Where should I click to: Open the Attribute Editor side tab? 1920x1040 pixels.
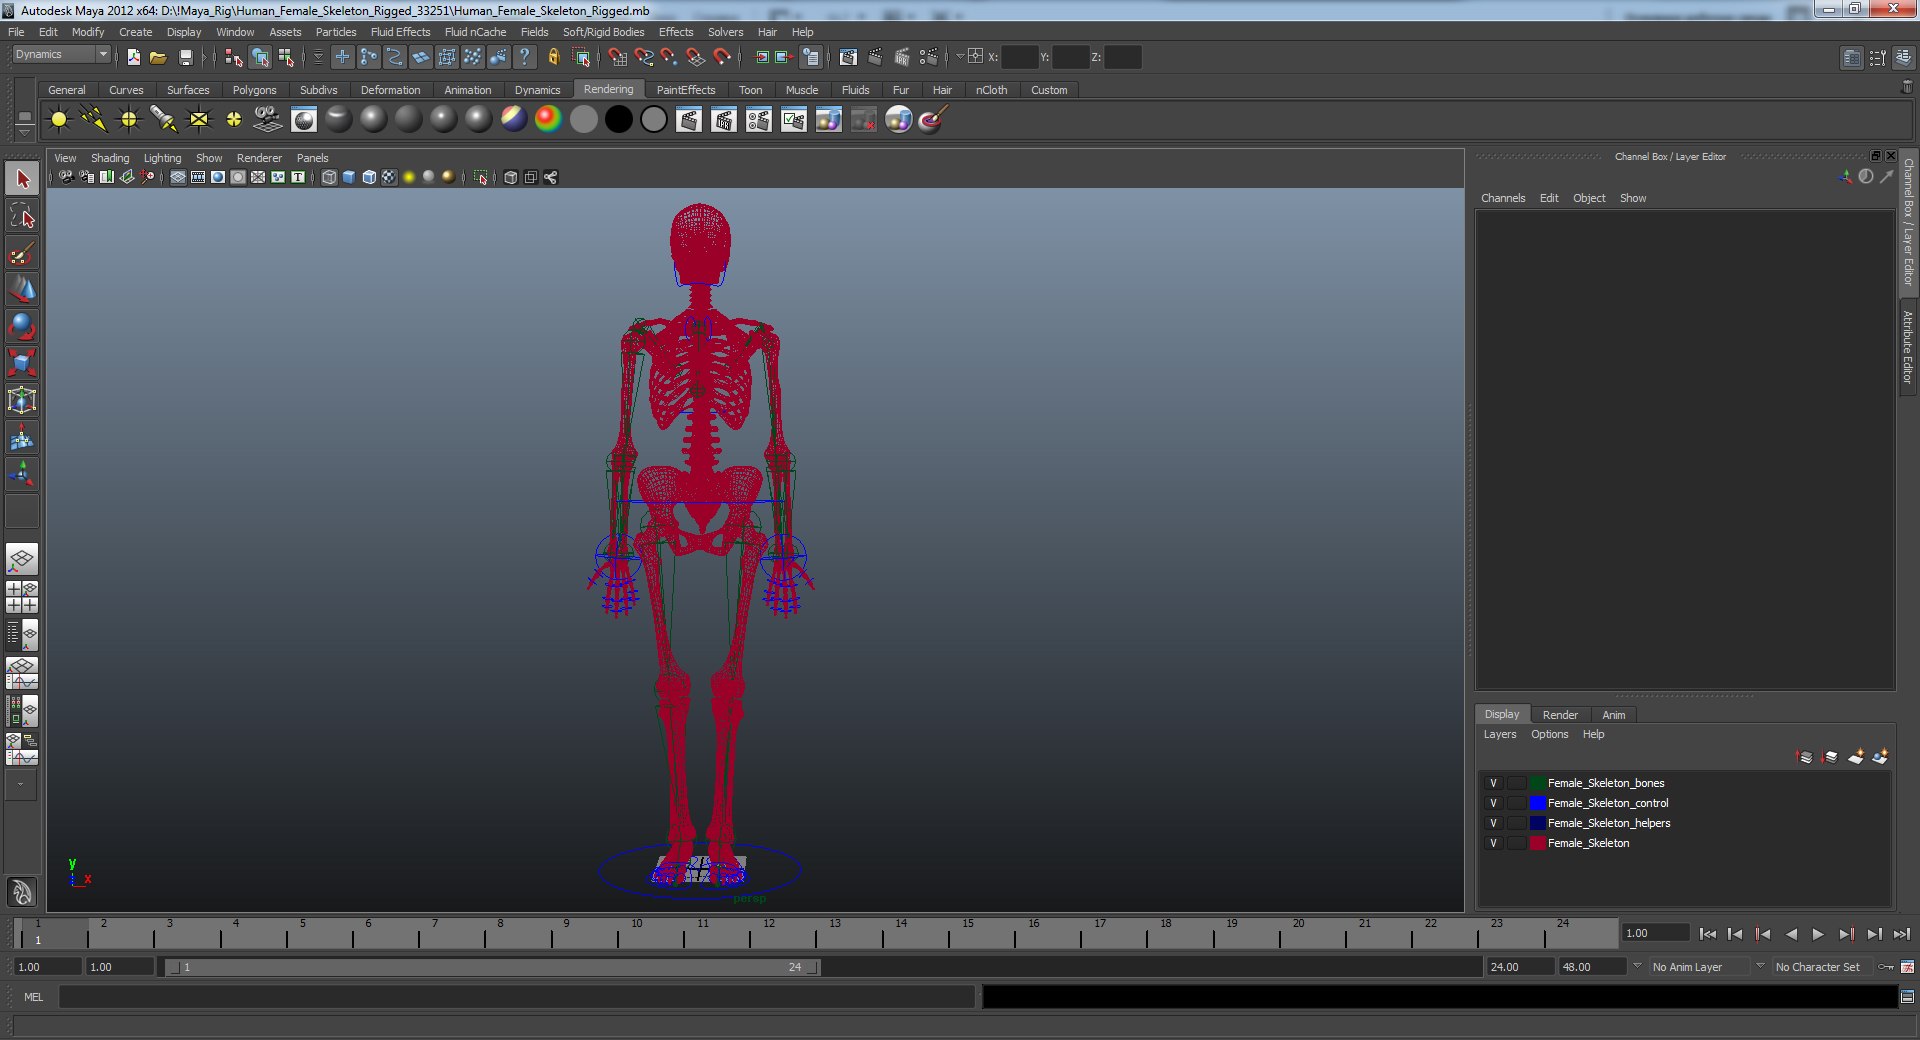(x=1908, y=347)
